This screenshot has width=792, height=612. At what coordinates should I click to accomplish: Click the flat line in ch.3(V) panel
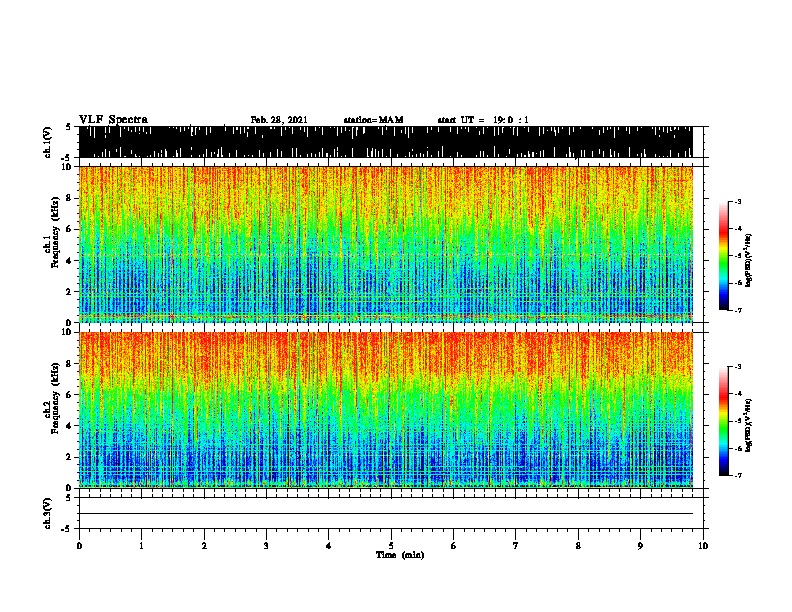pos(386,514)
